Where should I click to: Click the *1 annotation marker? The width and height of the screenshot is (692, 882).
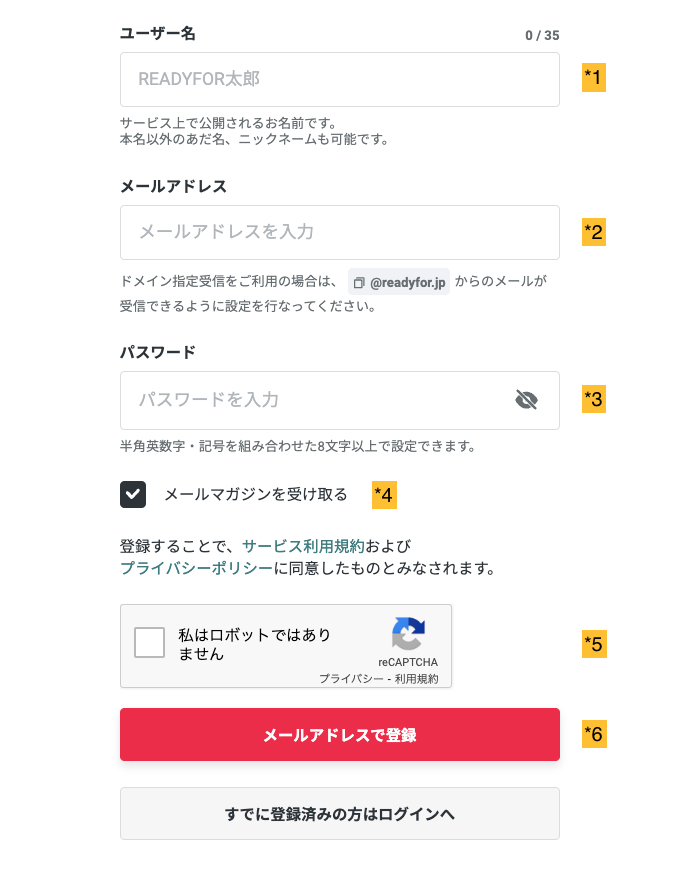click(x=594, y=78)
